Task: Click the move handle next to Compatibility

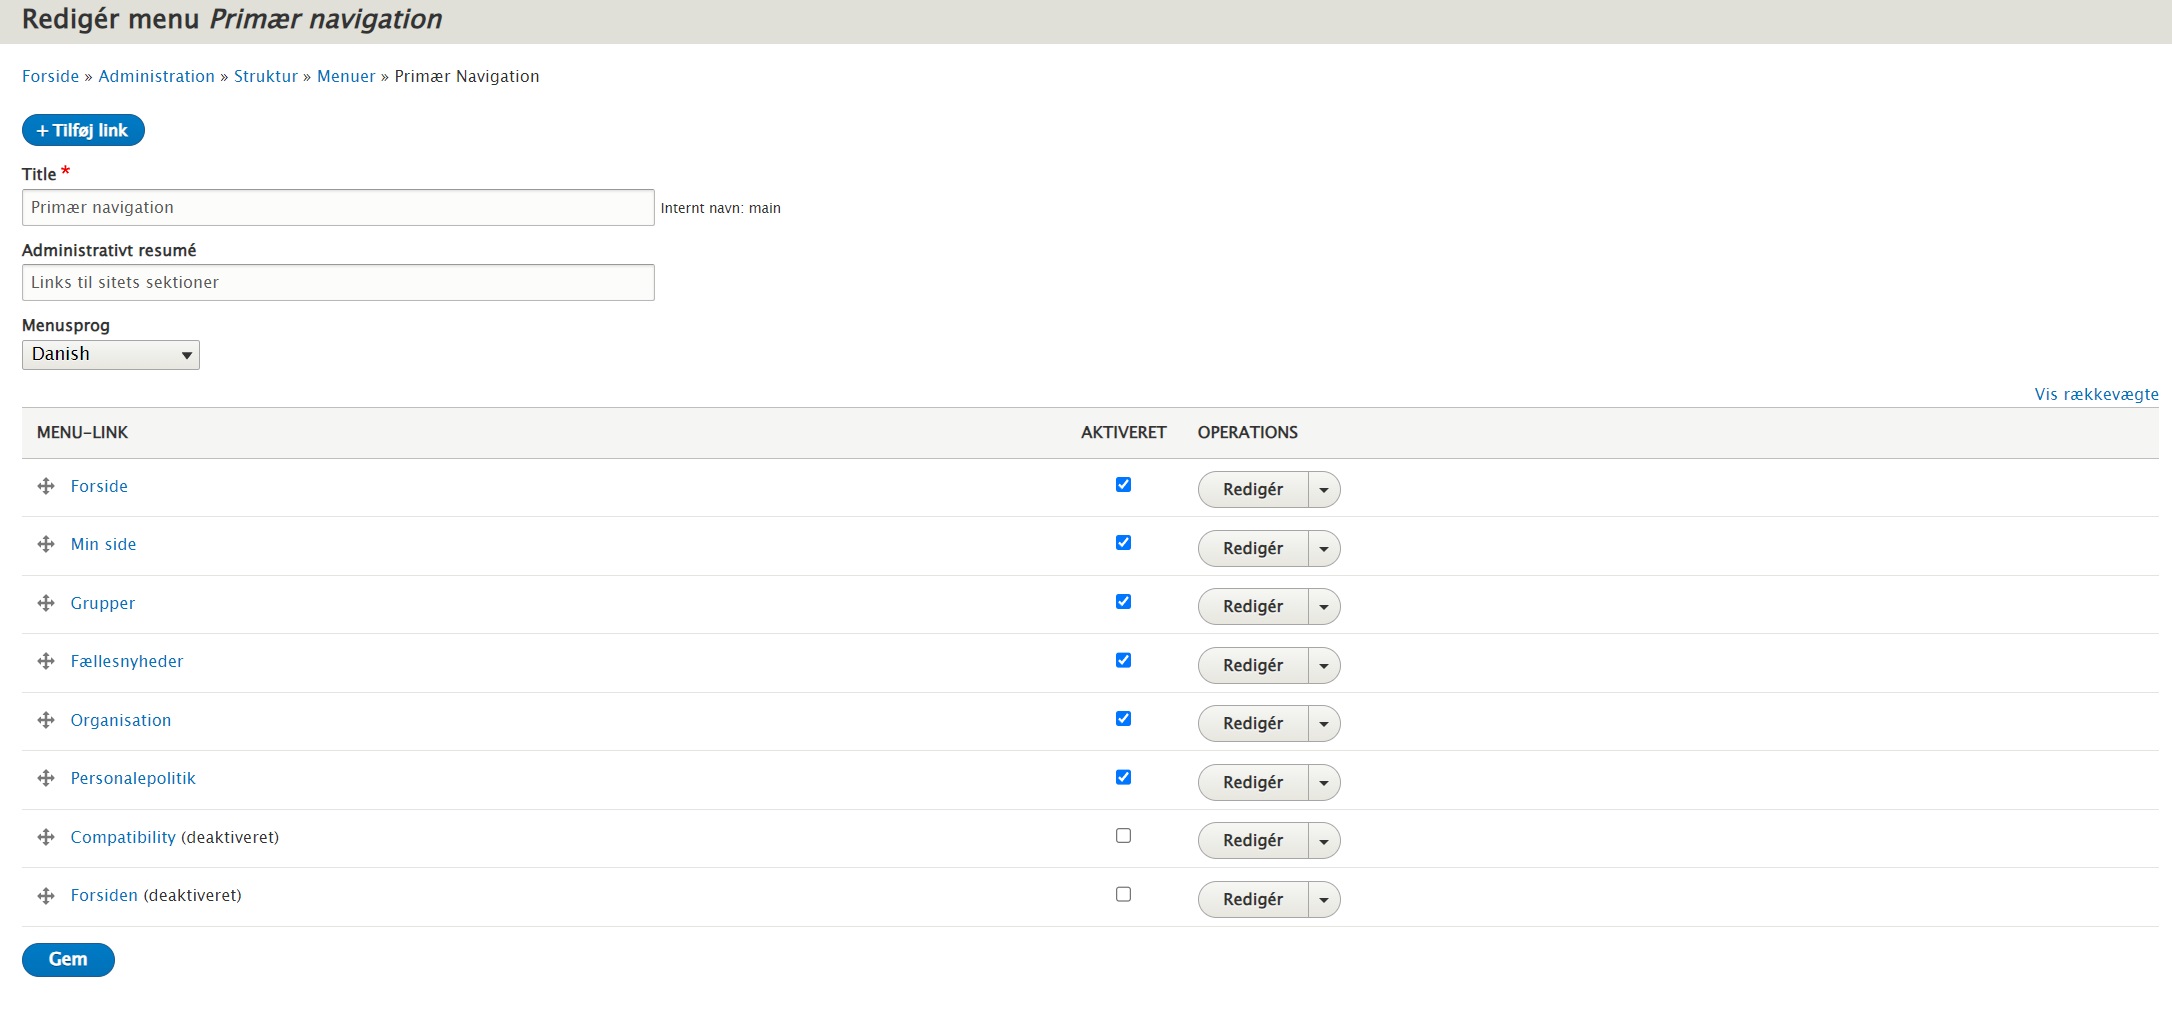Action: [x=46, y=837]
